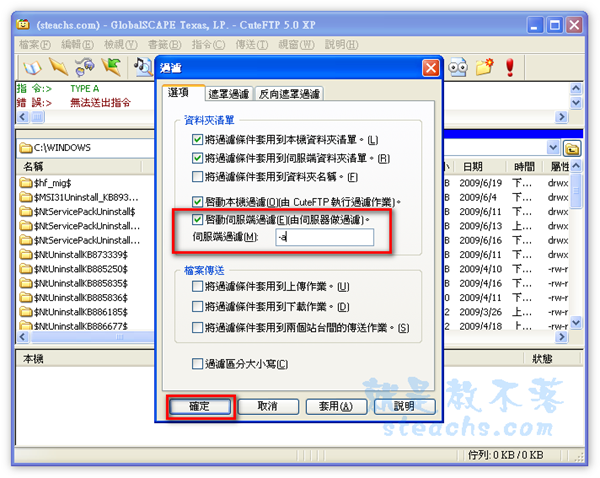The image size is (600, 478).
Task: Click the 確定 button
Action: tap(200, 406)
